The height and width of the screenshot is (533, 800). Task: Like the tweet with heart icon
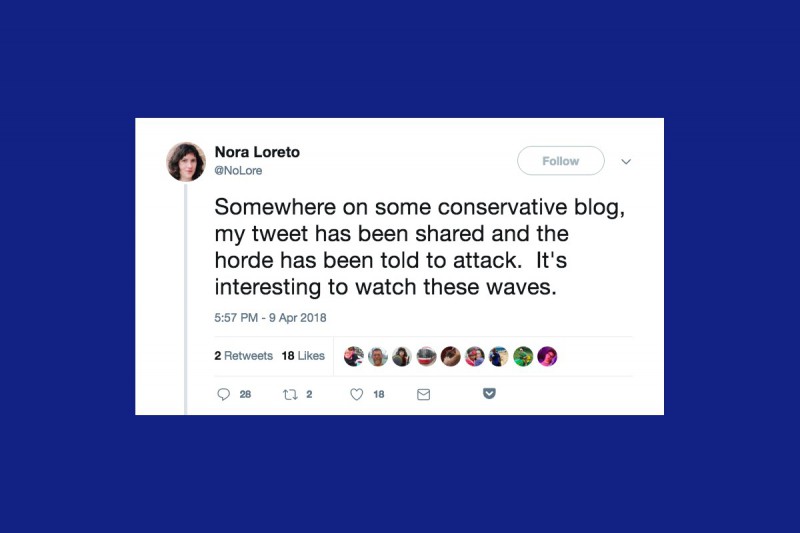[357, 394]
